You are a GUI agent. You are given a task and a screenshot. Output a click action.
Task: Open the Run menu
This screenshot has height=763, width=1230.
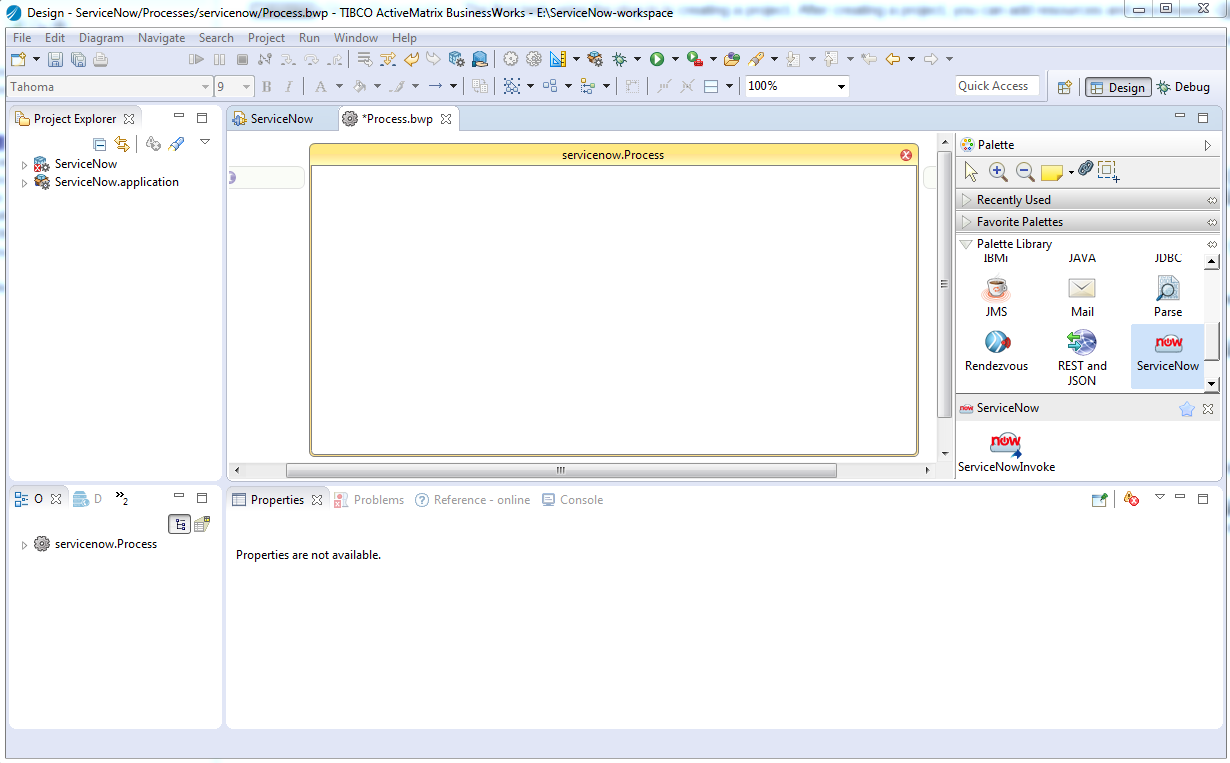[309, 38]
